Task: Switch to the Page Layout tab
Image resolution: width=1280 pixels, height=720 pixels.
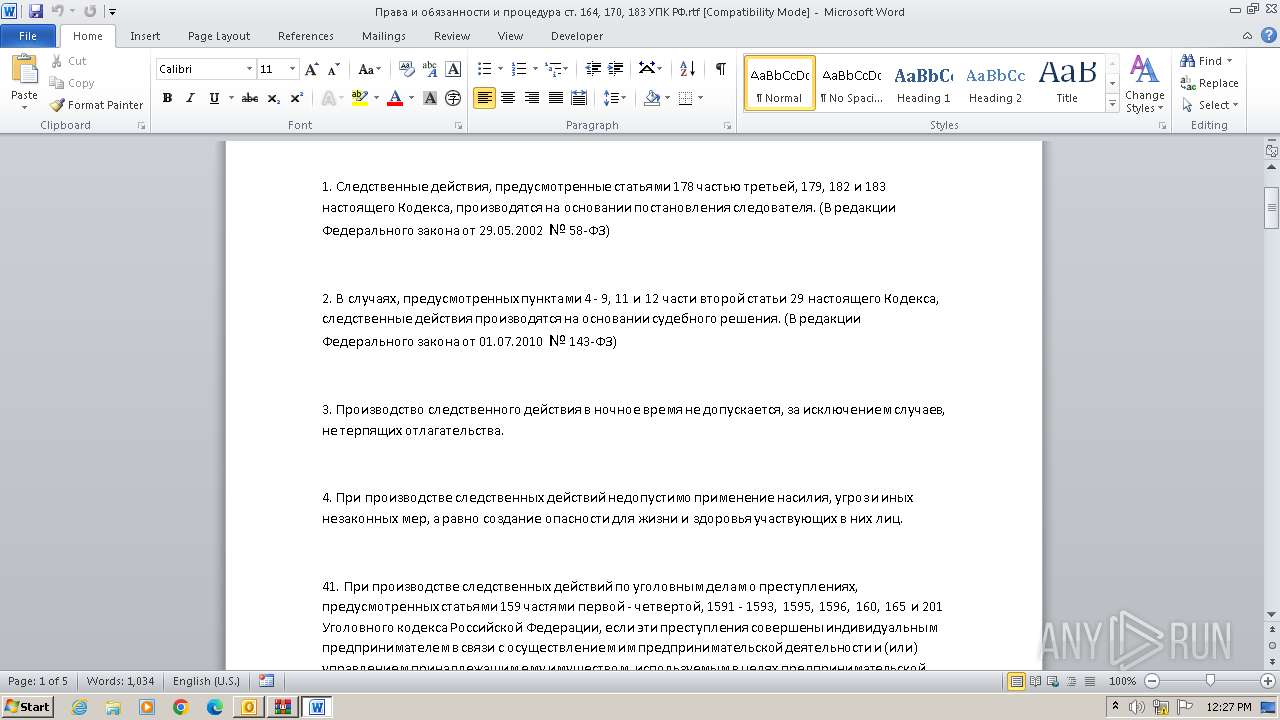Action: pyautogui.click(x=219, y=36)
